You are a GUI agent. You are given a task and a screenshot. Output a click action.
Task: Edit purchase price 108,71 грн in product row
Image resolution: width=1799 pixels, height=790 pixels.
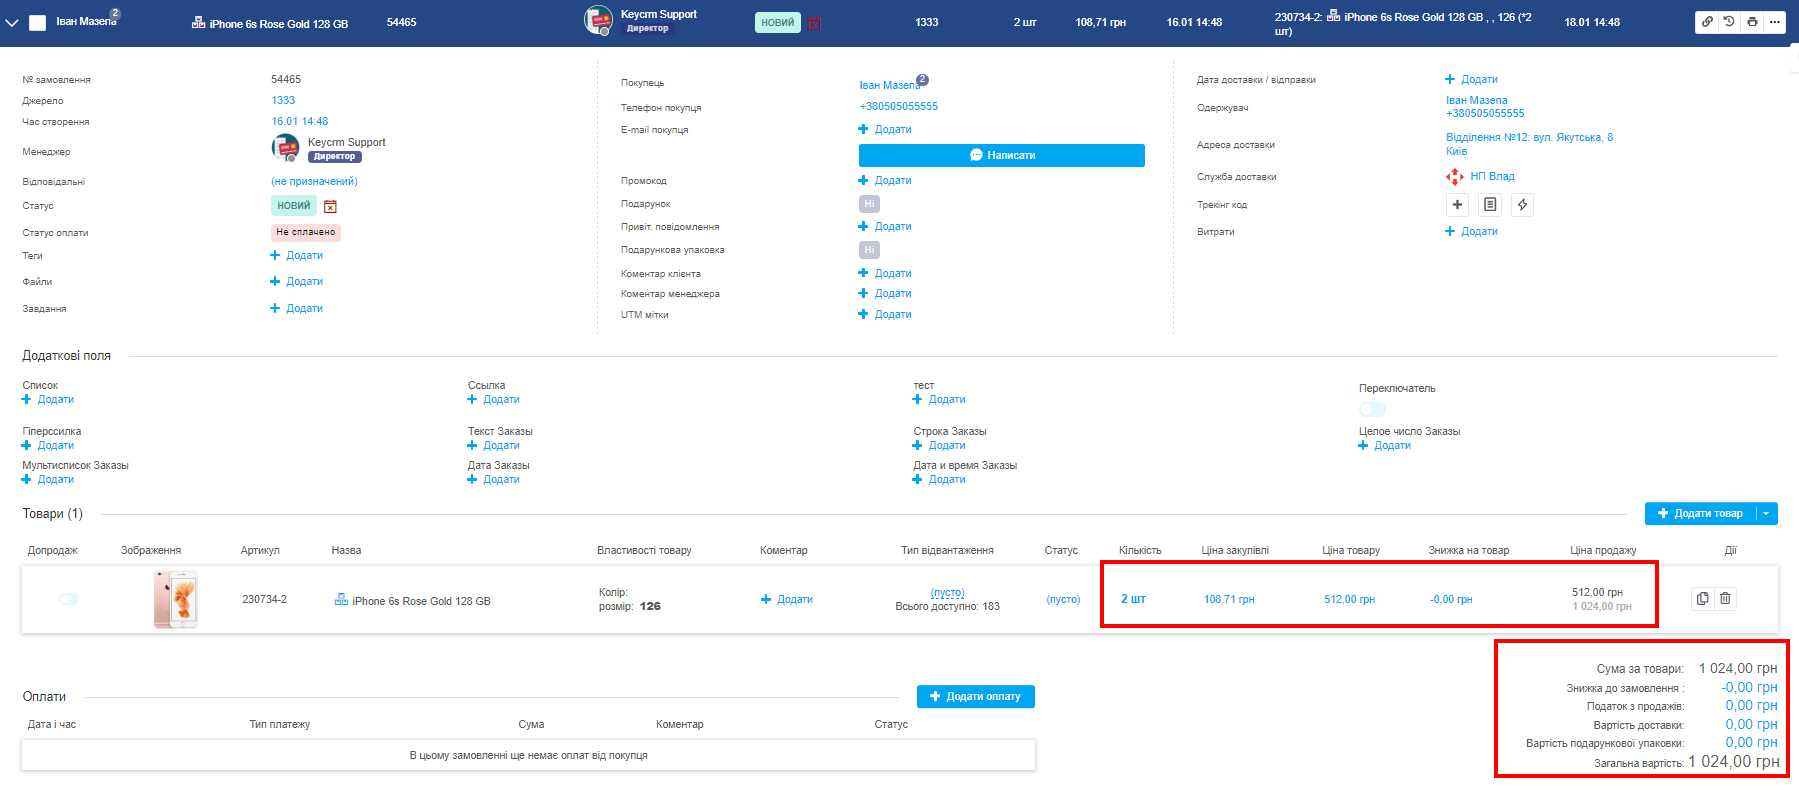coord(1229,599)
